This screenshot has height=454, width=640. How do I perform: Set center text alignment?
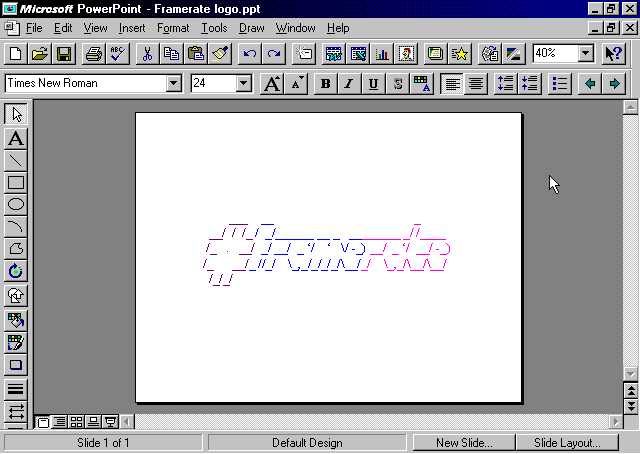click(x=476, y=84)
